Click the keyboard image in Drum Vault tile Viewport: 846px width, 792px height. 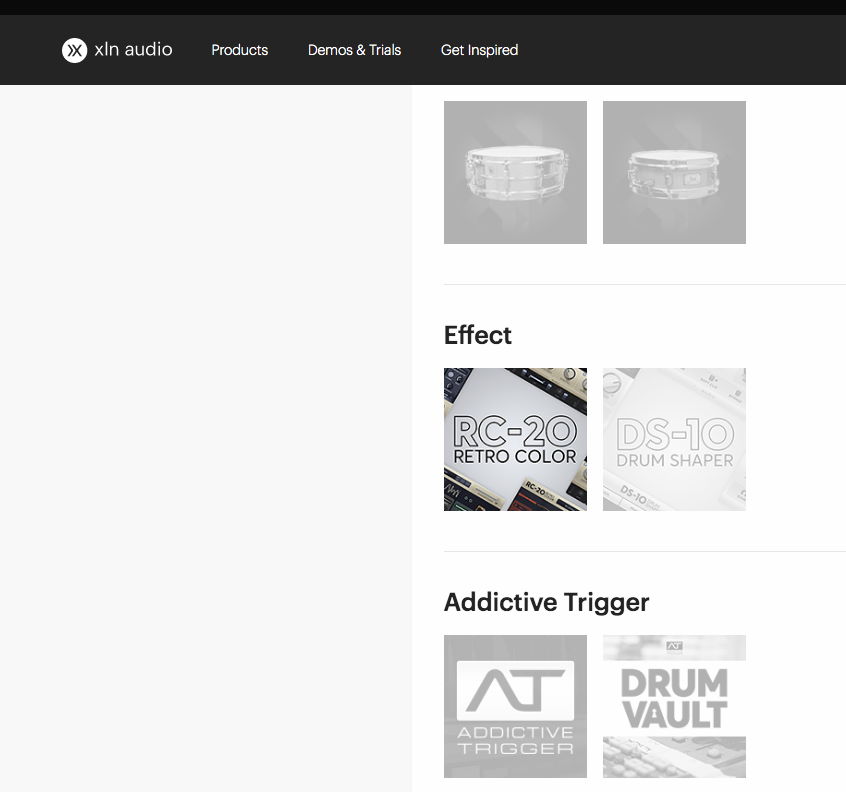(x=674, y=757)
